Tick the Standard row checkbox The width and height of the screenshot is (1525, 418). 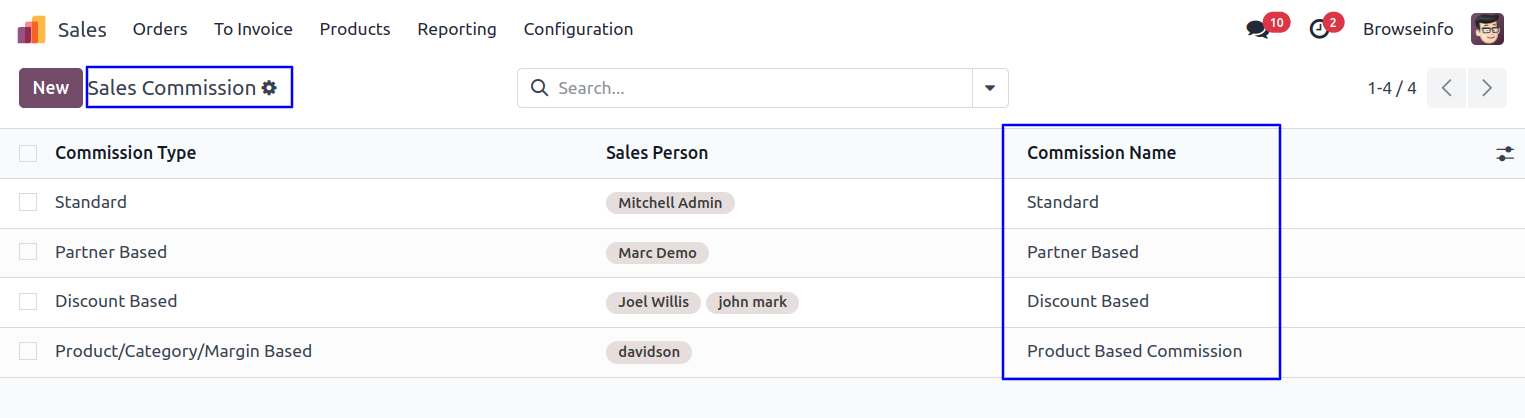coord(28,202)
